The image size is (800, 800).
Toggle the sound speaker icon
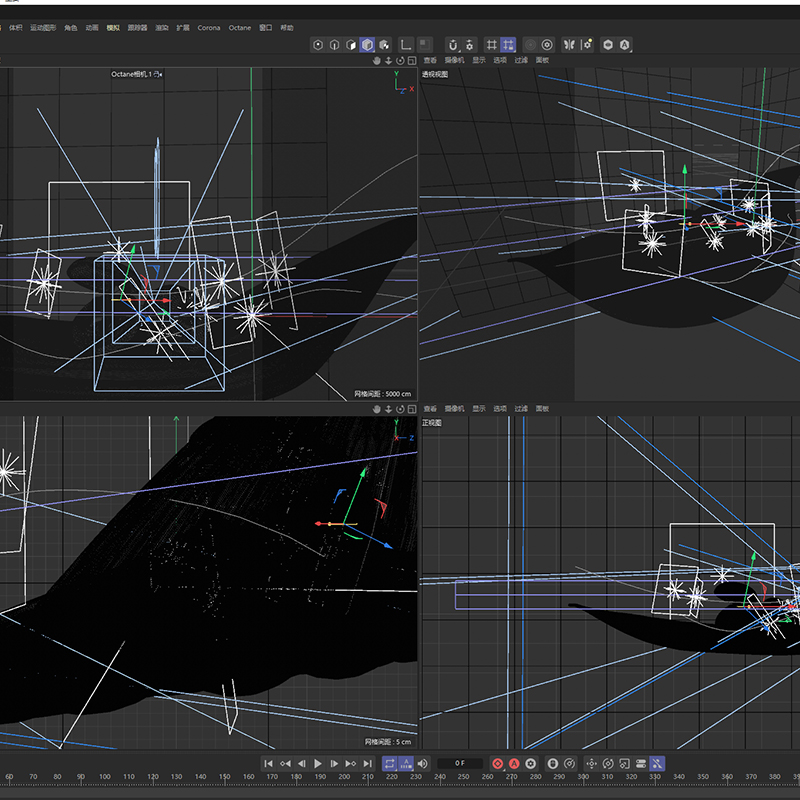pyautogui.click(x=422, y=763)
